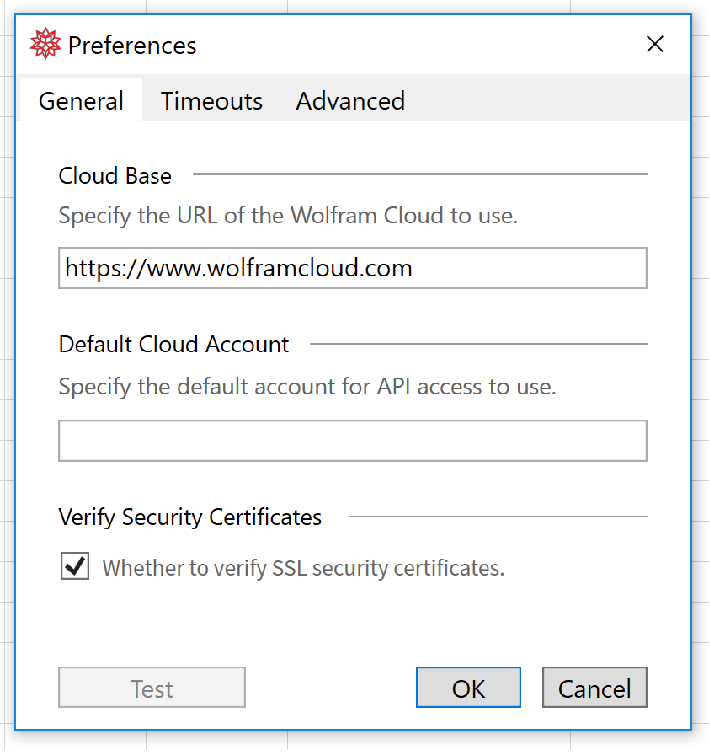
Task: Click the Cloud Base URL text field
Action: tap(352, 268)
